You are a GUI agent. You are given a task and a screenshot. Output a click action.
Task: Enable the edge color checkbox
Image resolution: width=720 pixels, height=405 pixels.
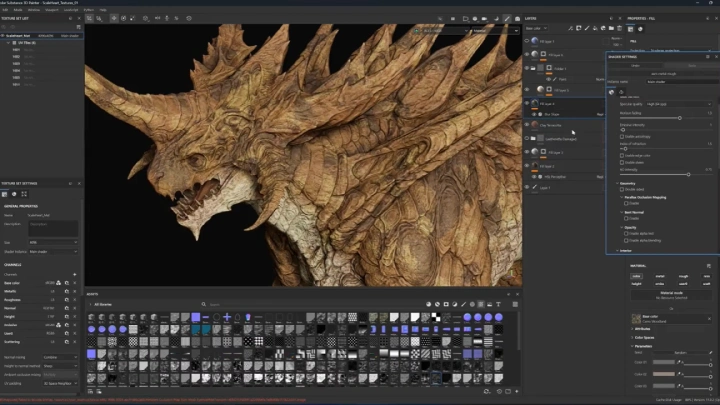(622, 156)
